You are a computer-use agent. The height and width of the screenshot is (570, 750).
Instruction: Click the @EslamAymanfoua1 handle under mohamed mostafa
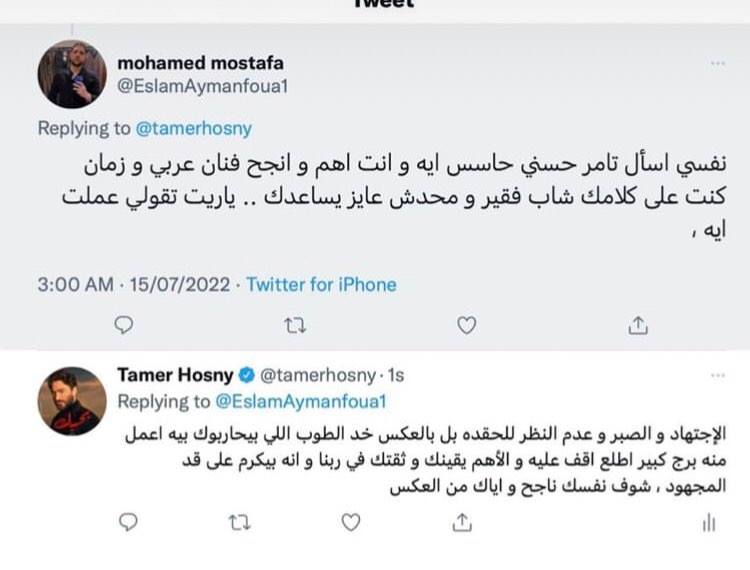204,86
